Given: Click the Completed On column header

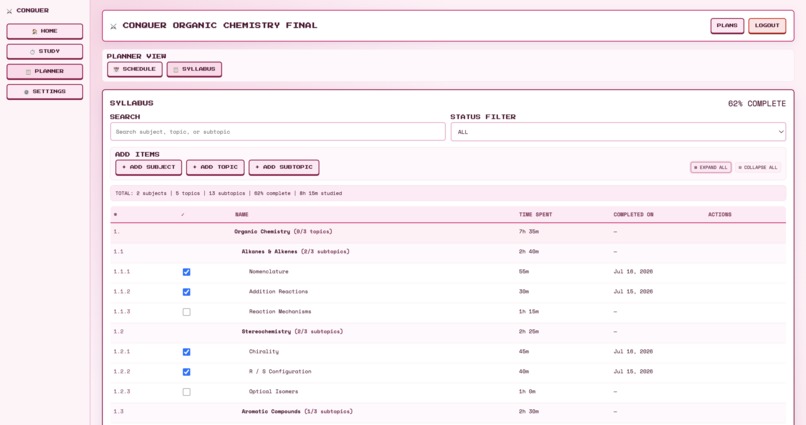Looking at the screenshot, I should click(x=633, y=214).
